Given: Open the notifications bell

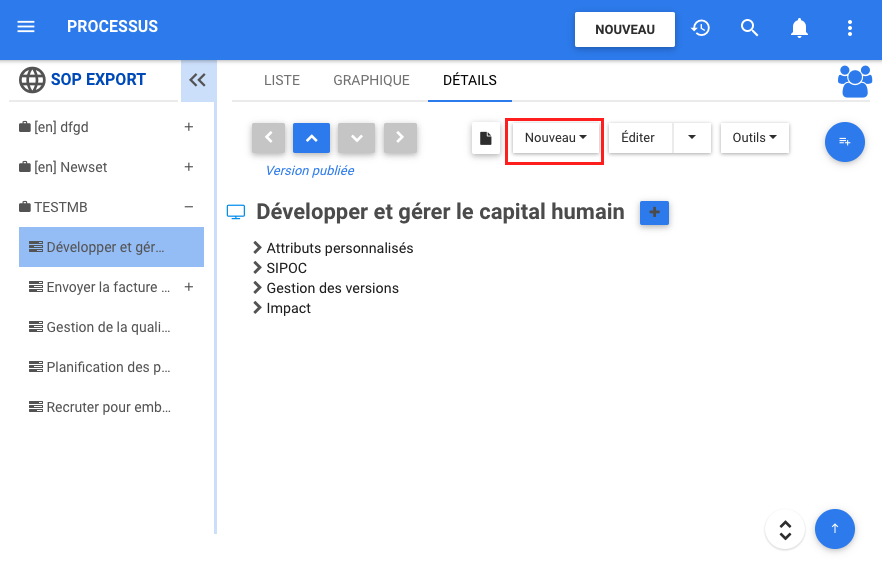Looking at the screenshot, I should click(799, 28).
